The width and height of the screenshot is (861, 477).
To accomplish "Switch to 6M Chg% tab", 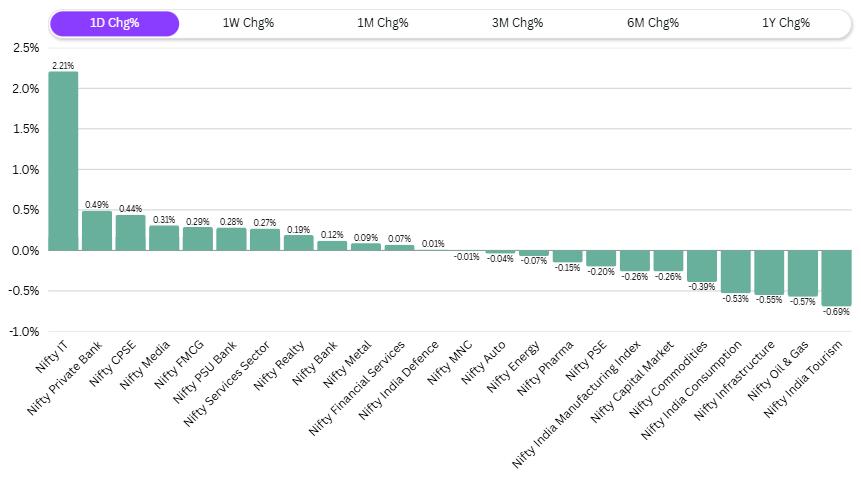I will point(652,24).
